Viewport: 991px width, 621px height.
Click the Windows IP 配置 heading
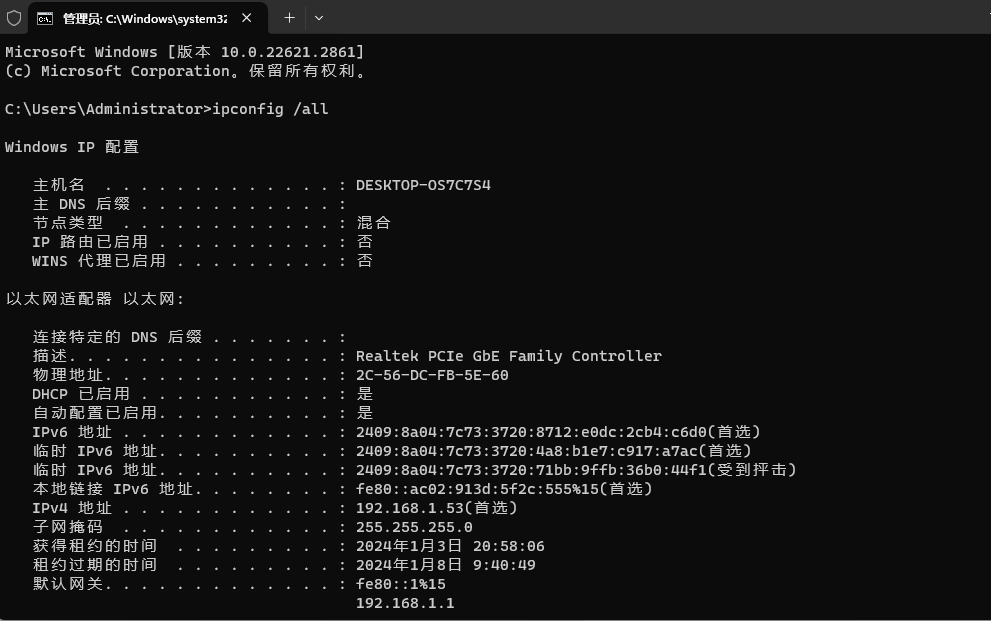72,147
